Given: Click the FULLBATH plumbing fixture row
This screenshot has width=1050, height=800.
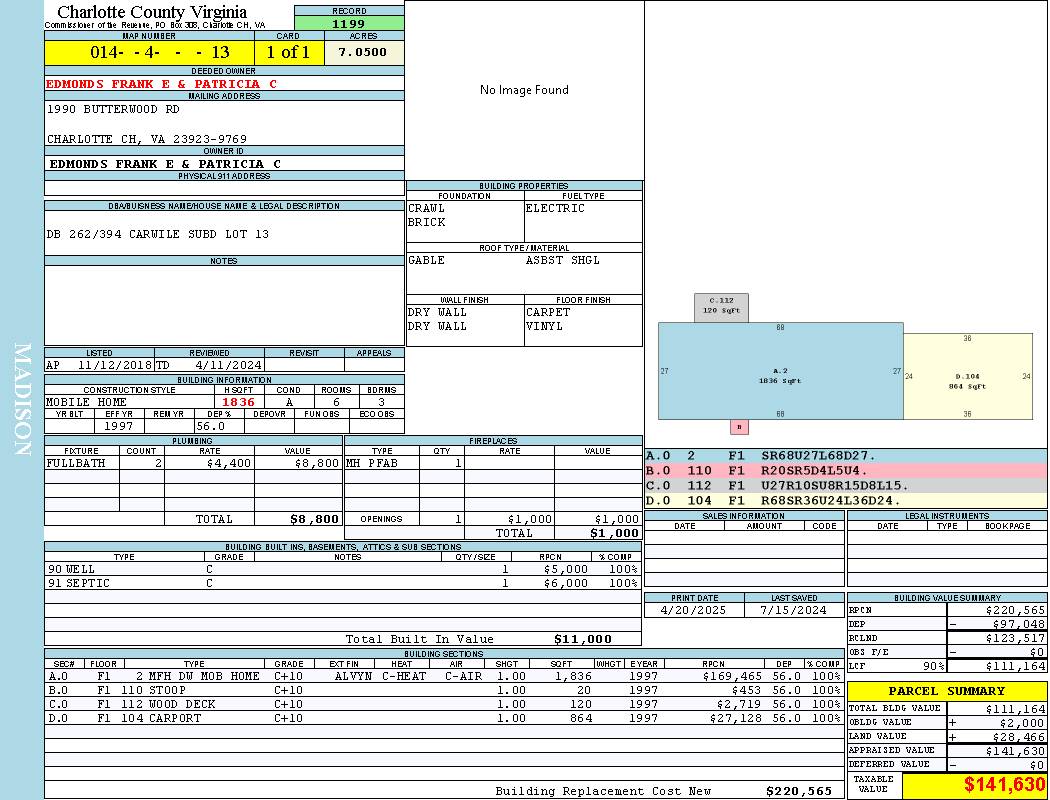Looking at the screenshot, I should [194, 463].
